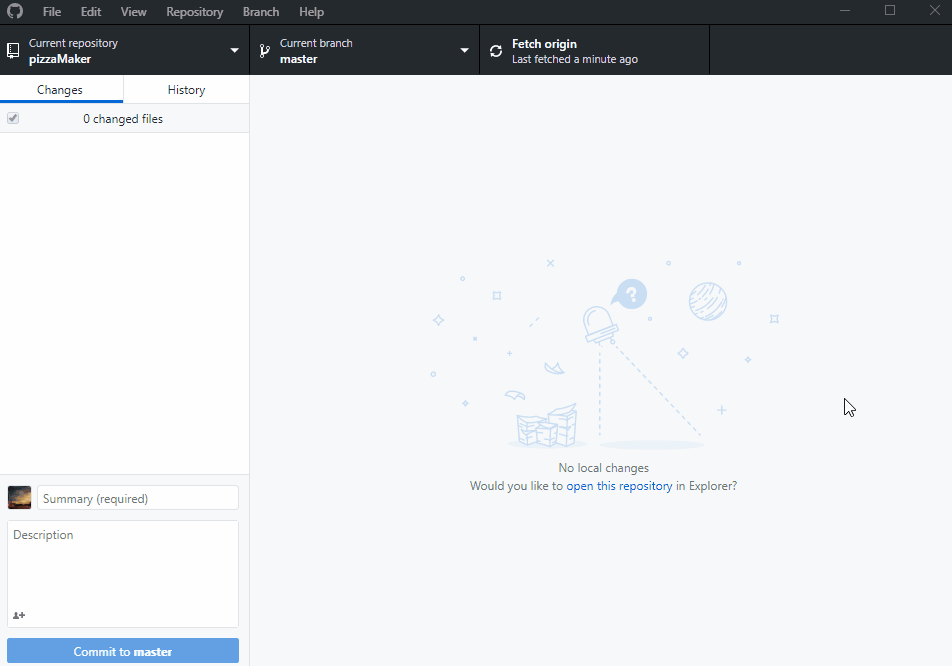Open the Branch menu
This screenshot has width=952, height=666.
(260, 12)
